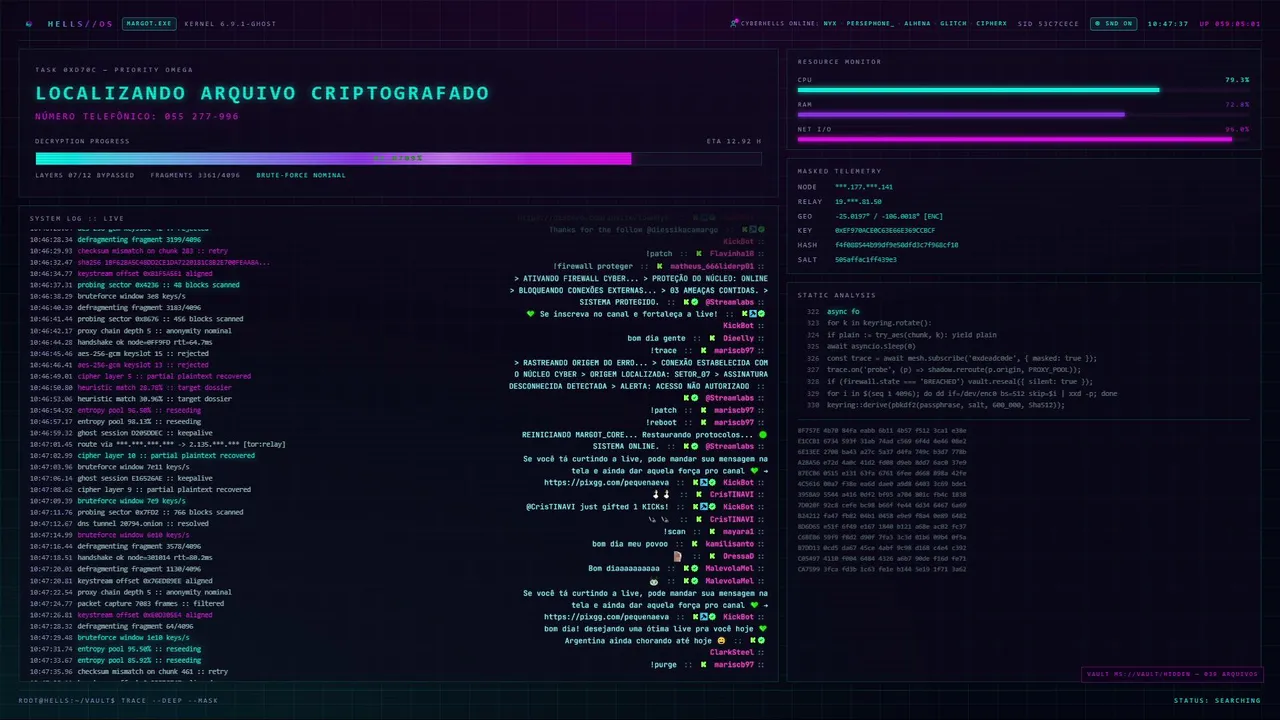1280x720 pixels.
Task: Click the 'NÚMERO TELEFÔNICO: 055 277-996' line
Action: coord(137,116)
